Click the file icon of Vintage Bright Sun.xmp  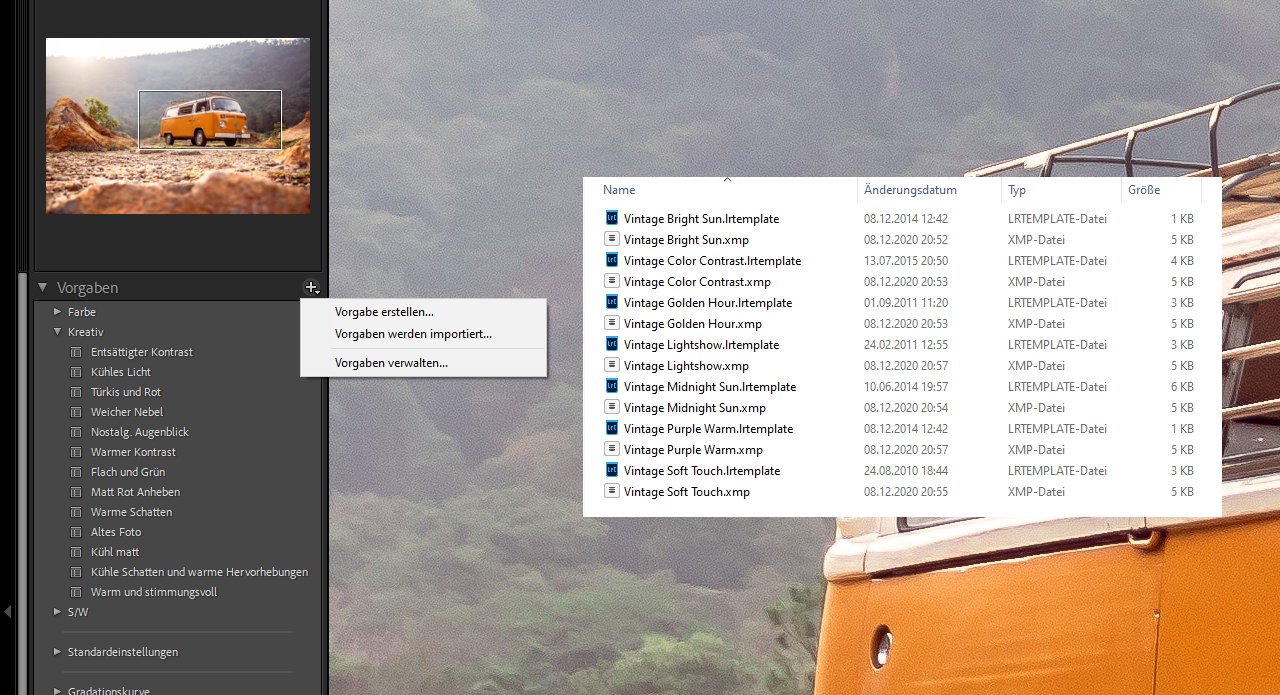(612, 239)
